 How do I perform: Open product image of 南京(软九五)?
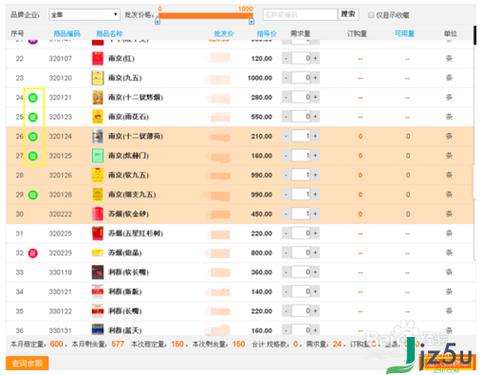98,175
